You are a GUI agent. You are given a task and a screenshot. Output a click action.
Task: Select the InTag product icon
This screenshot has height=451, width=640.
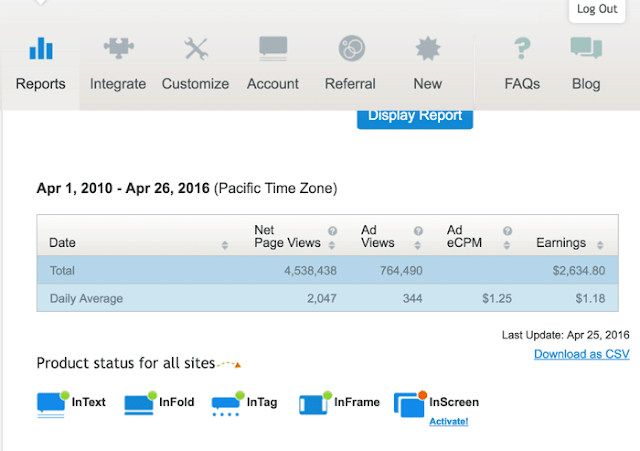point(228,404)
